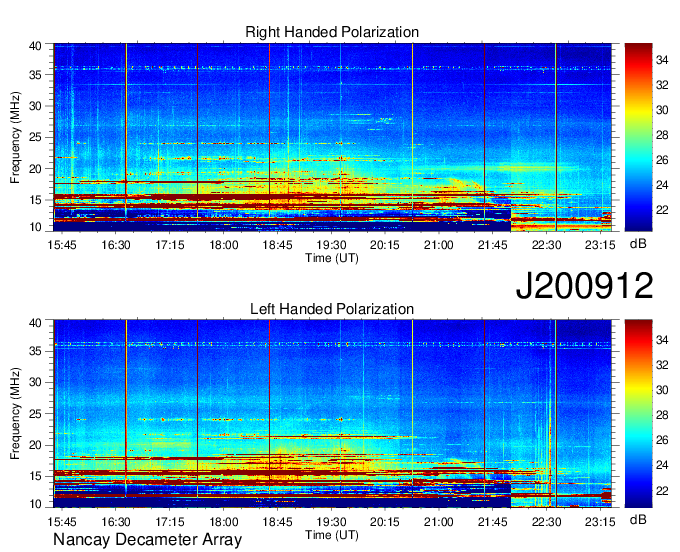Click the "18:00" time tick on Right Handed plot

coord(224,245)
